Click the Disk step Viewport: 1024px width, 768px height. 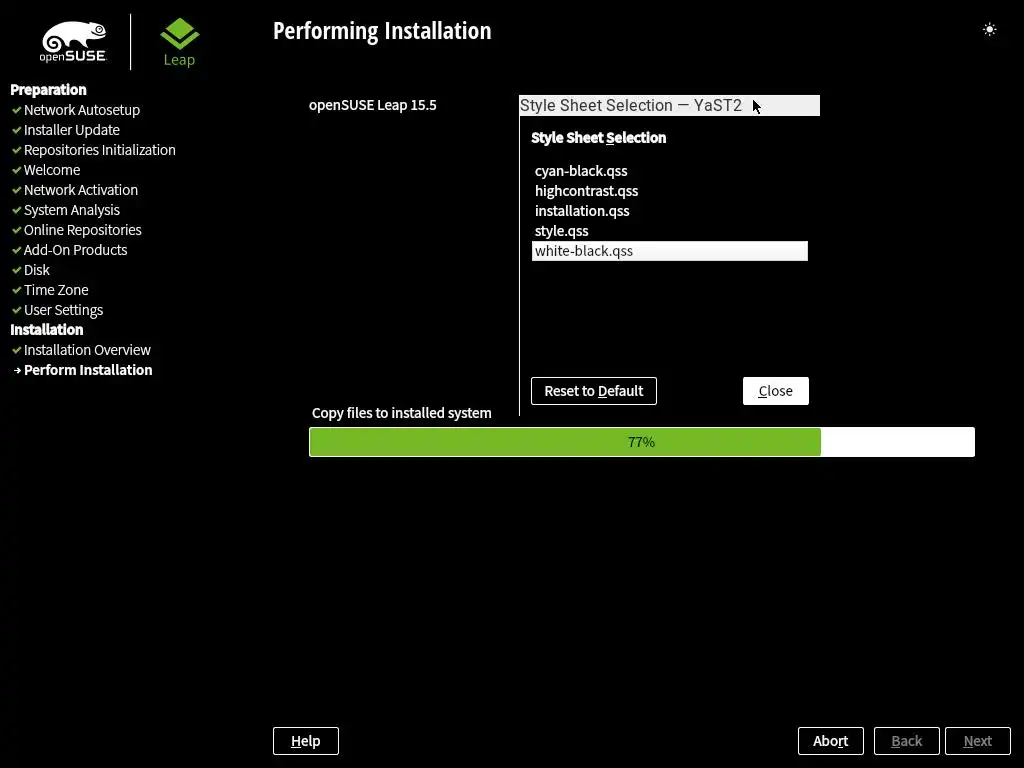(37, 270)
